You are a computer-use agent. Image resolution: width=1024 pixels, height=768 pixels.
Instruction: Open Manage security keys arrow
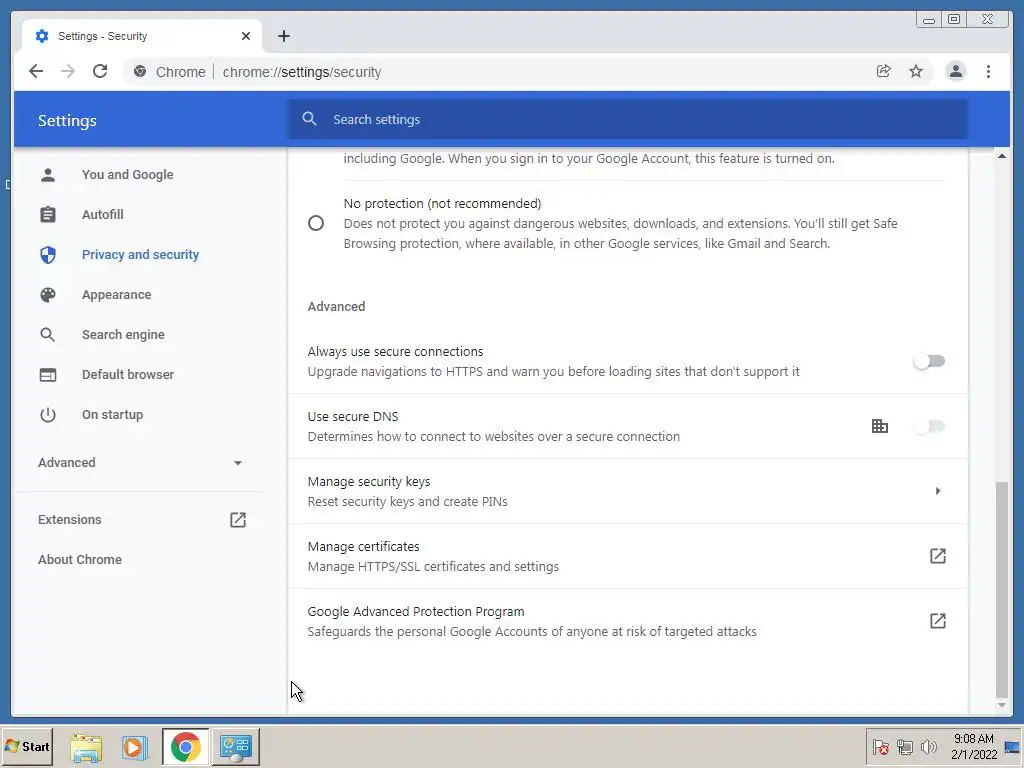(938, 491)
